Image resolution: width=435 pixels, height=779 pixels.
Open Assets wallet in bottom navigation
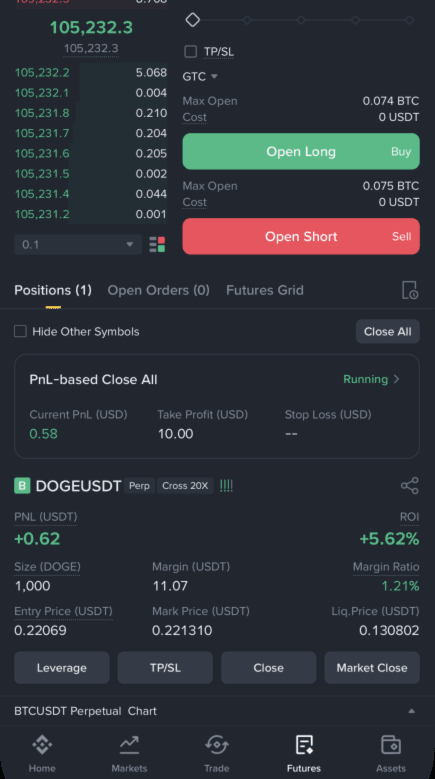pyautogui.click(x=391, y=754)
